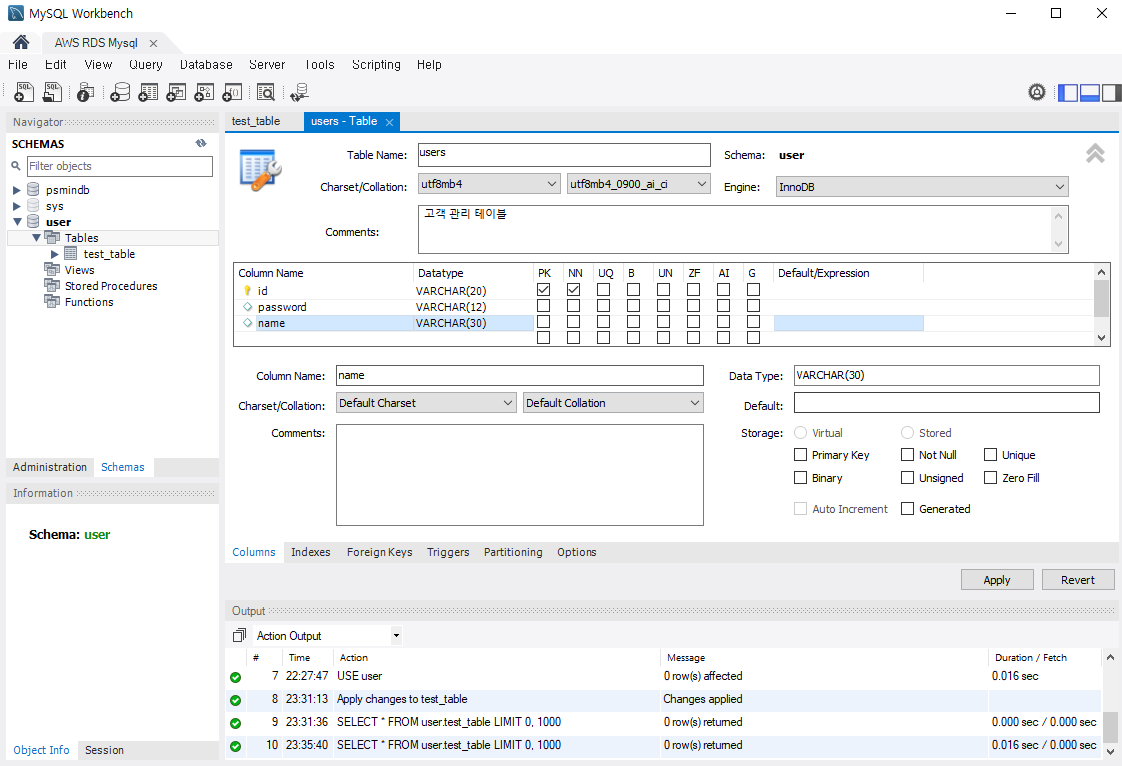Switch to the Administration navigator tab

[49, 467]
